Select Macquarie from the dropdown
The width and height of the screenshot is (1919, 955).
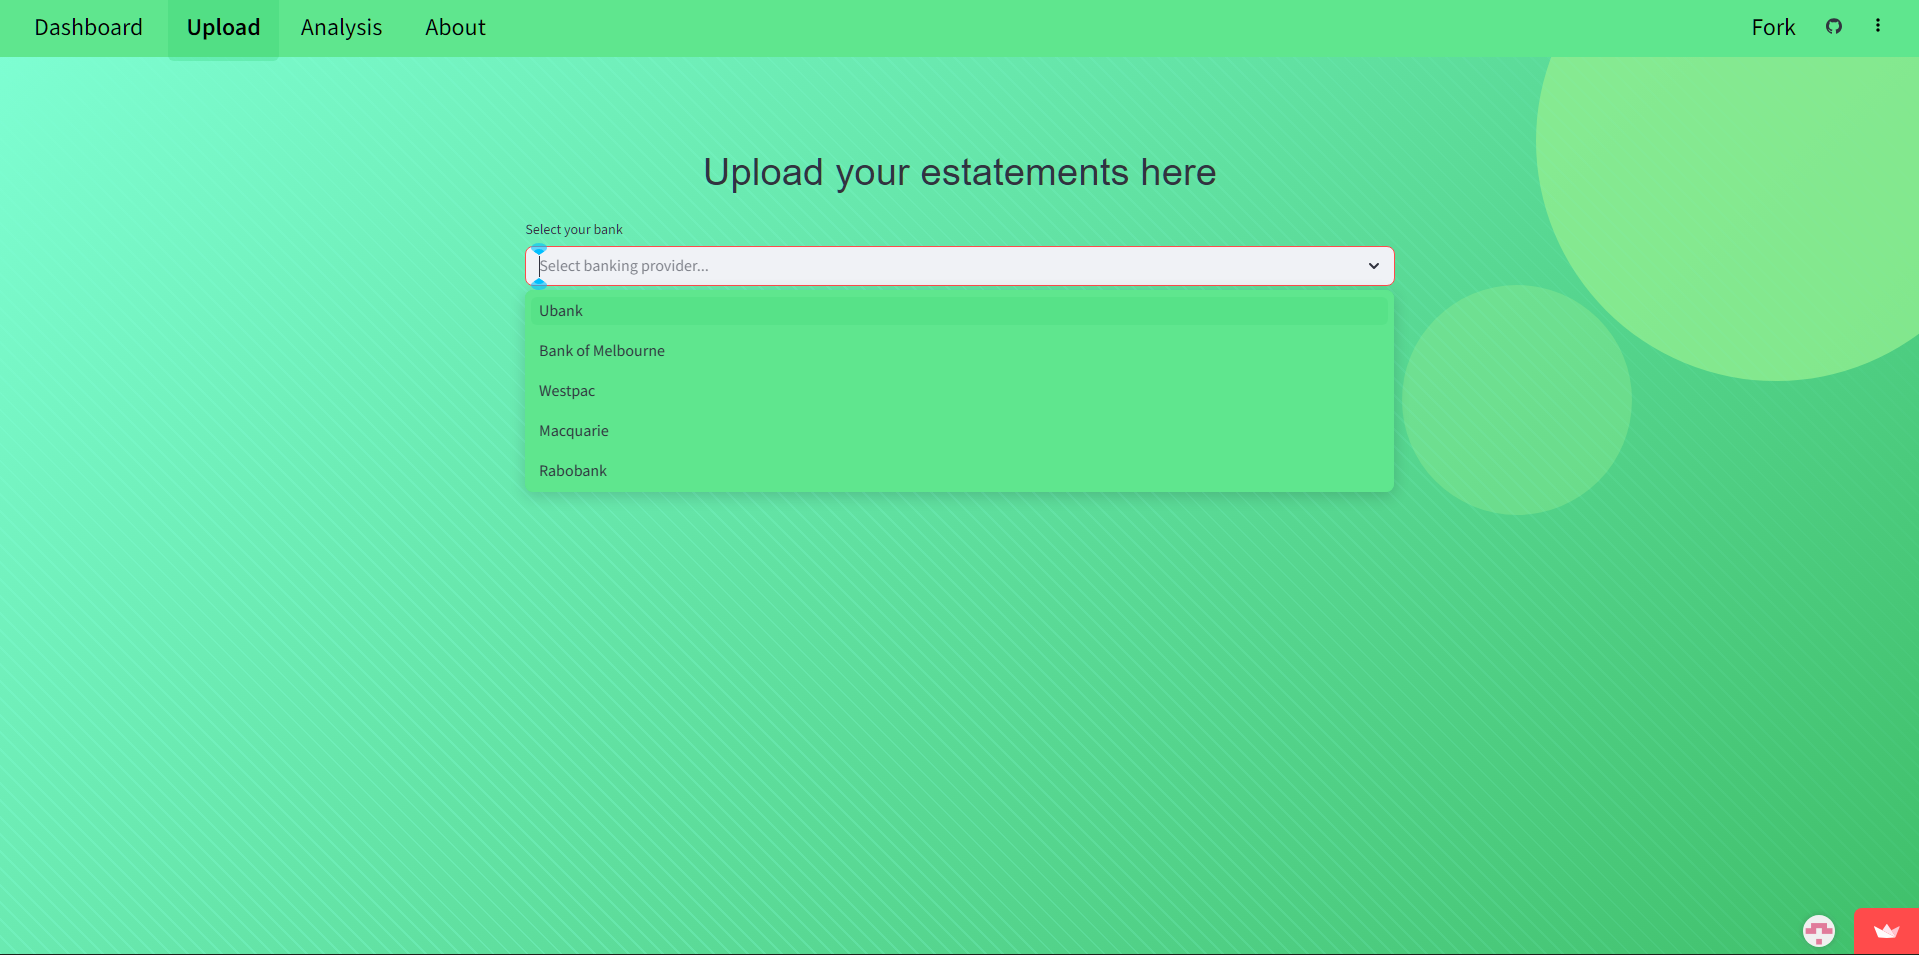959,431
